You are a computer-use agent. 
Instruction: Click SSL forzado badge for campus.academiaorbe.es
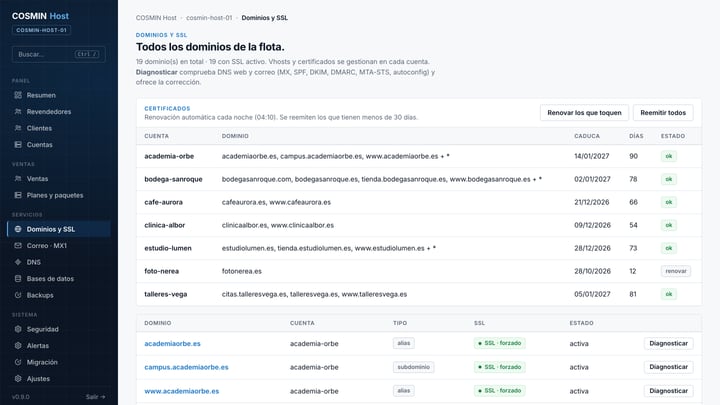pos(500,367)
